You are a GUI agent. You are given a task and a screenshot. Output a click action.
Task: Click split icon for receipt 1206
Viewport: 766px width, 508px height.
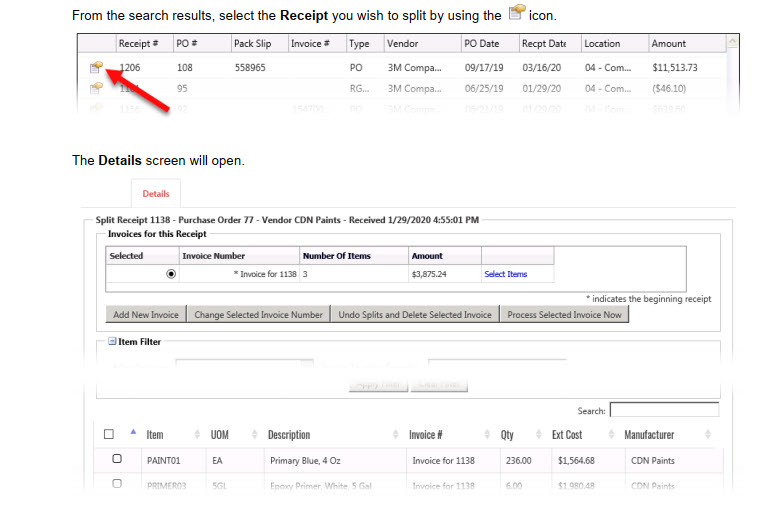point(96,67)
